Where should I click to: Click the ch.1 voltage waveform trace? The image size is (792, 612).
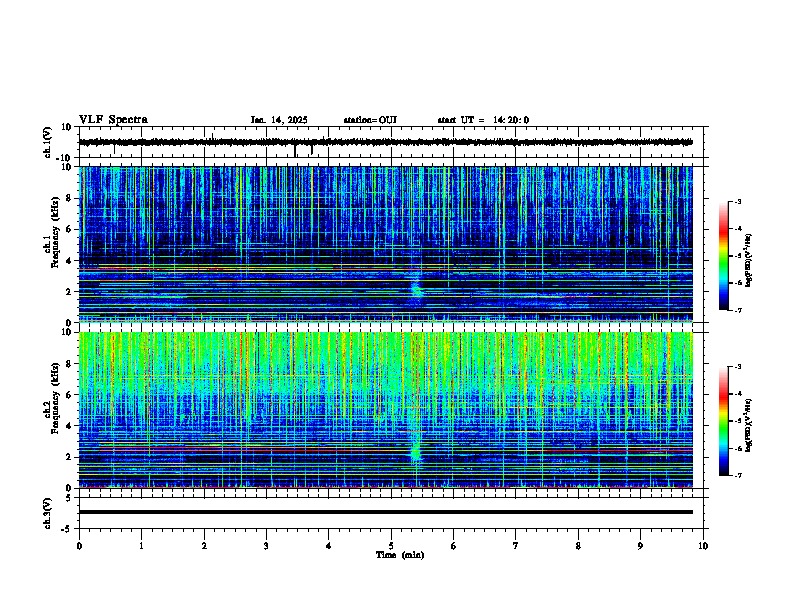[x=385, y=142]
